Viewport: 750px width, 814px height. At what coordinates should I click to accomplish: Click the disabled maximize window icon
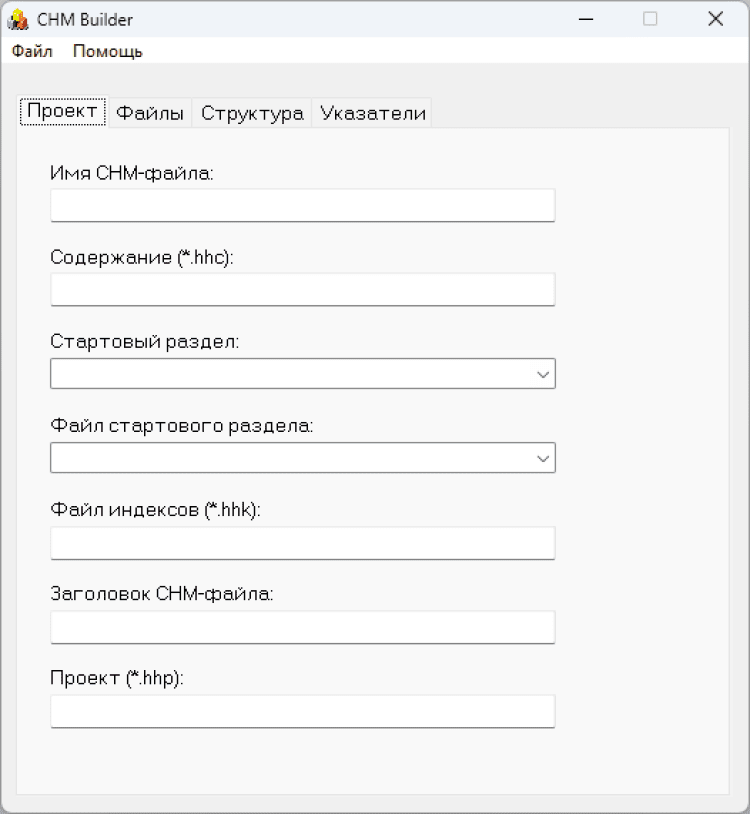(650, 19)
